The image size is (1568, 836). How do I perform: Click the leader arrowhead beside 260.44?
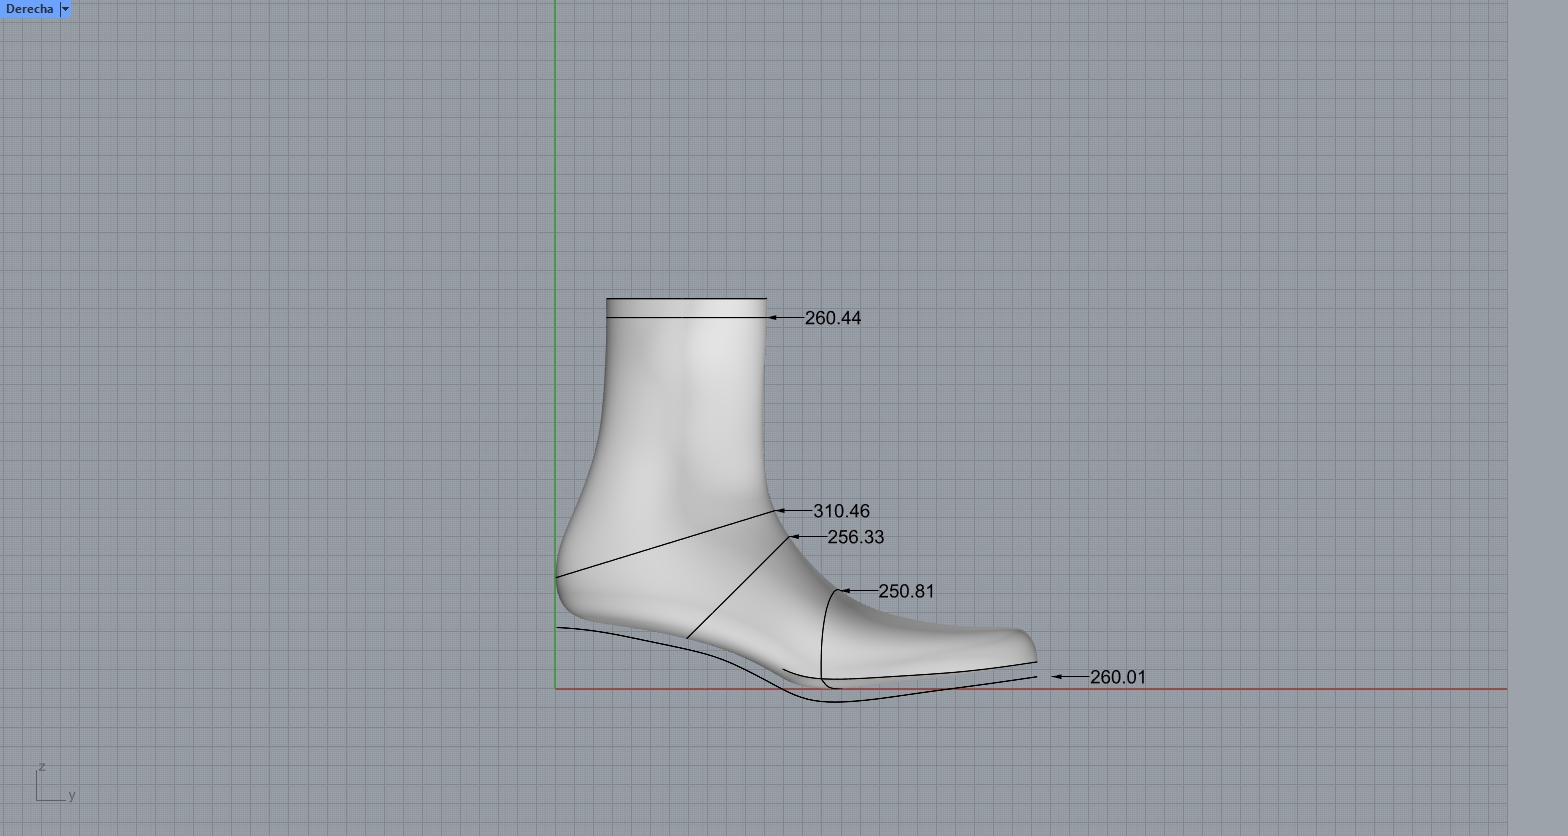coord(773,318)
